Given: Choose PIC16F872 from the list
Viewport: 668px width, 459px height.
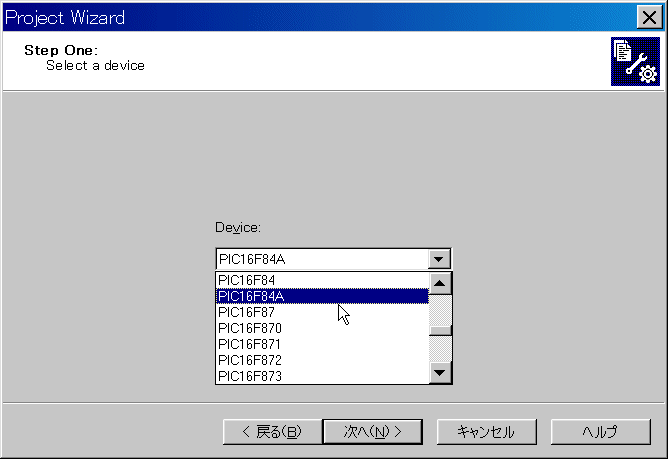Looking at the screenshot, I should (x=322, y=360).
